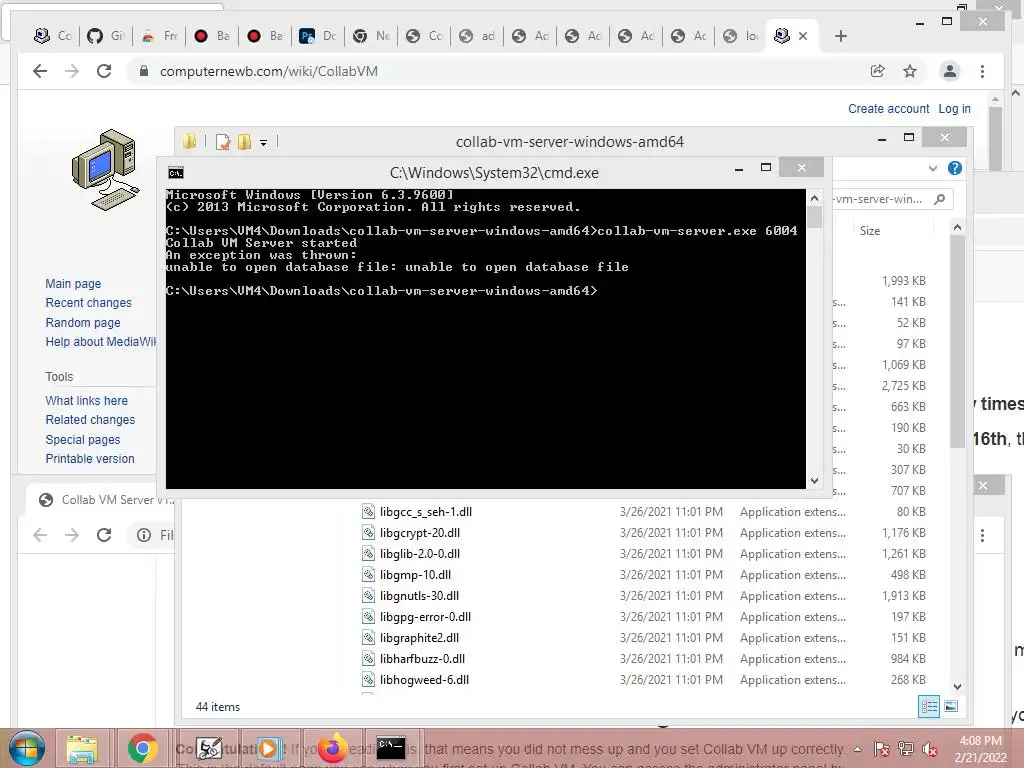Close the active CollabVM wiki tab
Screen dimensions: 1024x768
point(803,36)
